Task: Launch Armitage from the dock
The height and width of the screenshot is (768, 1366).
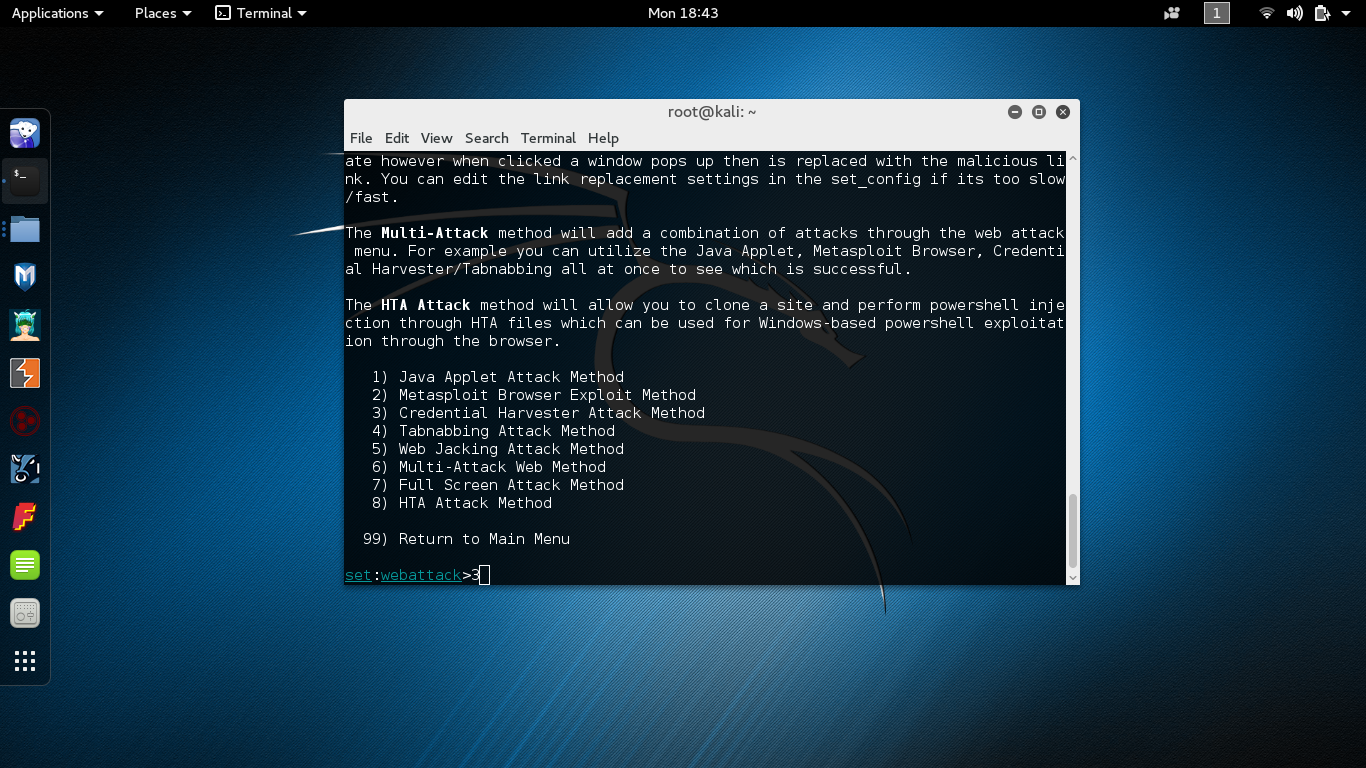Action: point(25,325)
